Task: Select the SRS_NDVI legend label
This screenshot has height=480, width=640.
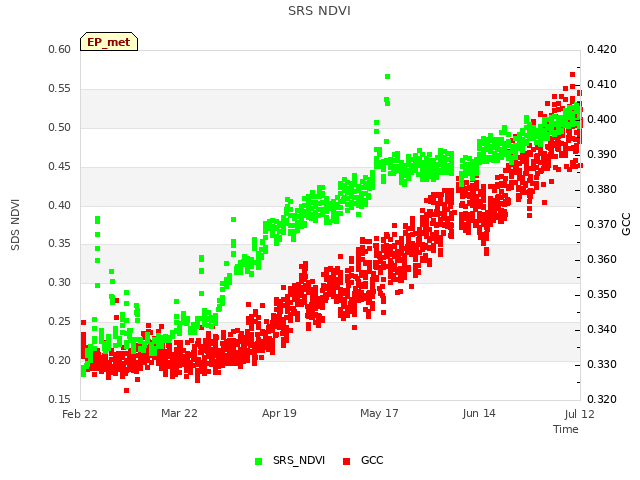Action: click(299, 460)
